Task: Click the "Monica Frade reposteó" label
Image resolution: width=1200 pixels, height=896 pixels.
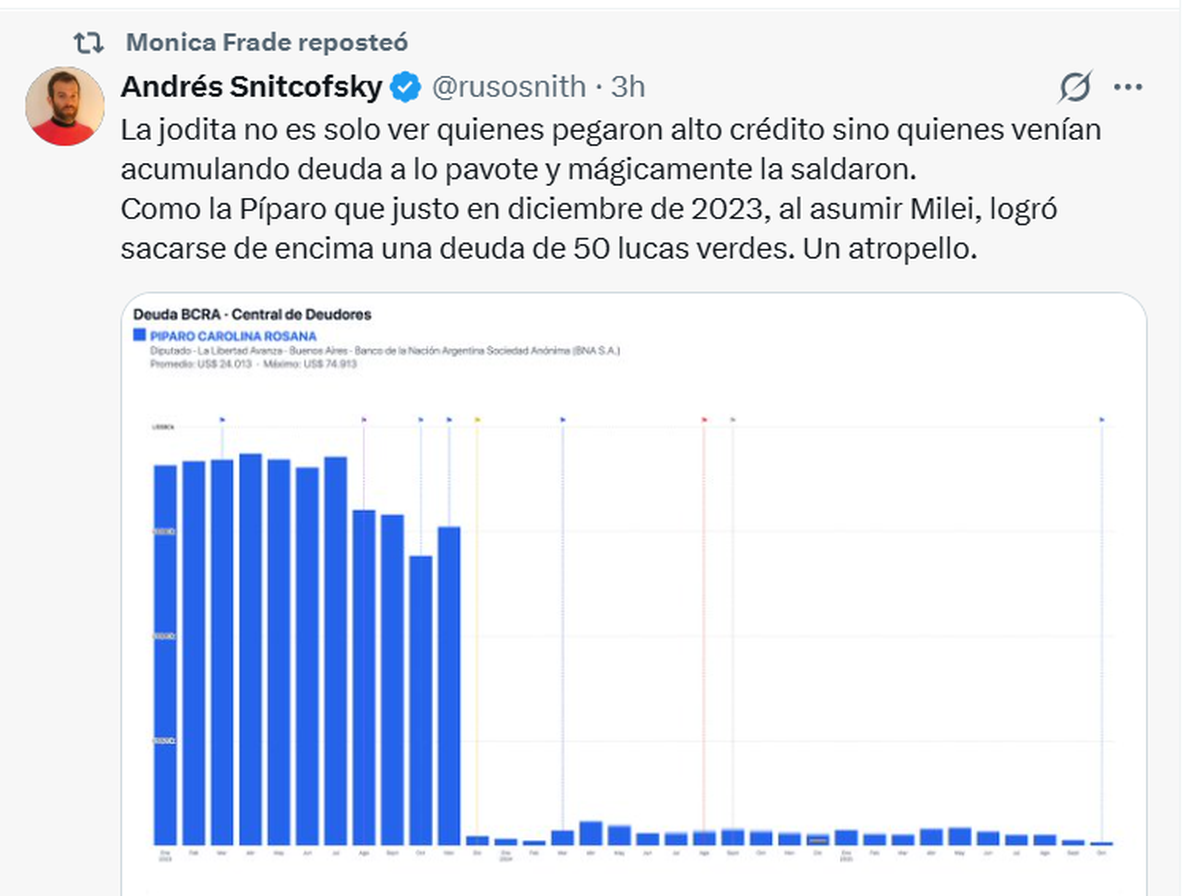Action: (267, 43)
